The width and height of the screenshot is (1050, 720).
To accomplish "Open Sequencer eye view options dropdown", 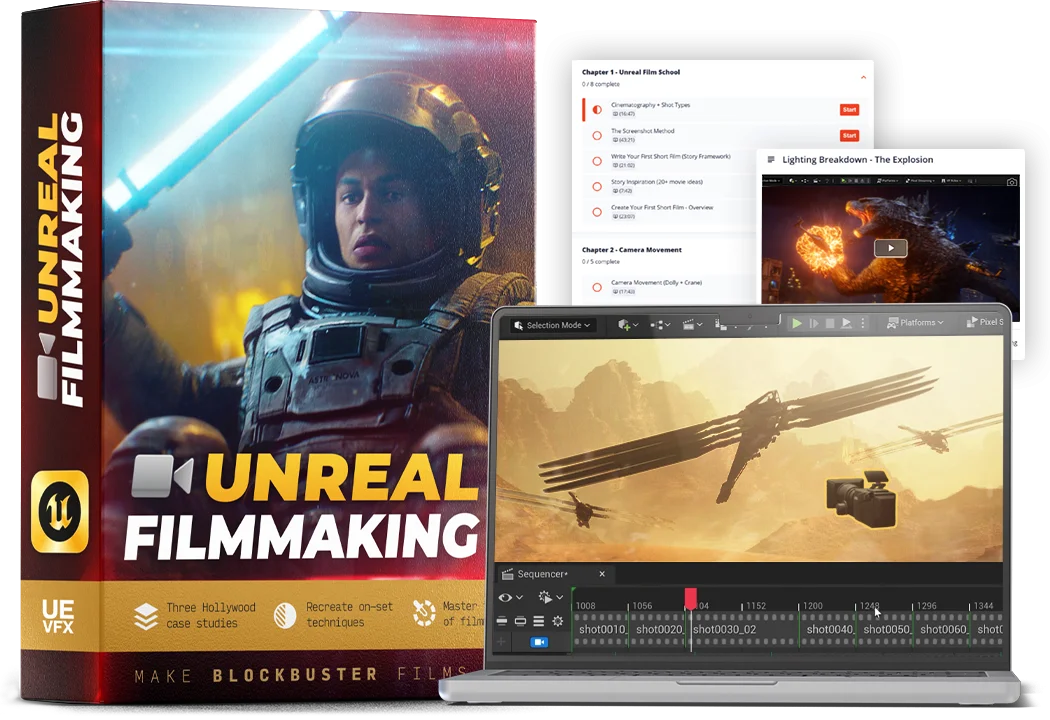I will tap(511, 597).
